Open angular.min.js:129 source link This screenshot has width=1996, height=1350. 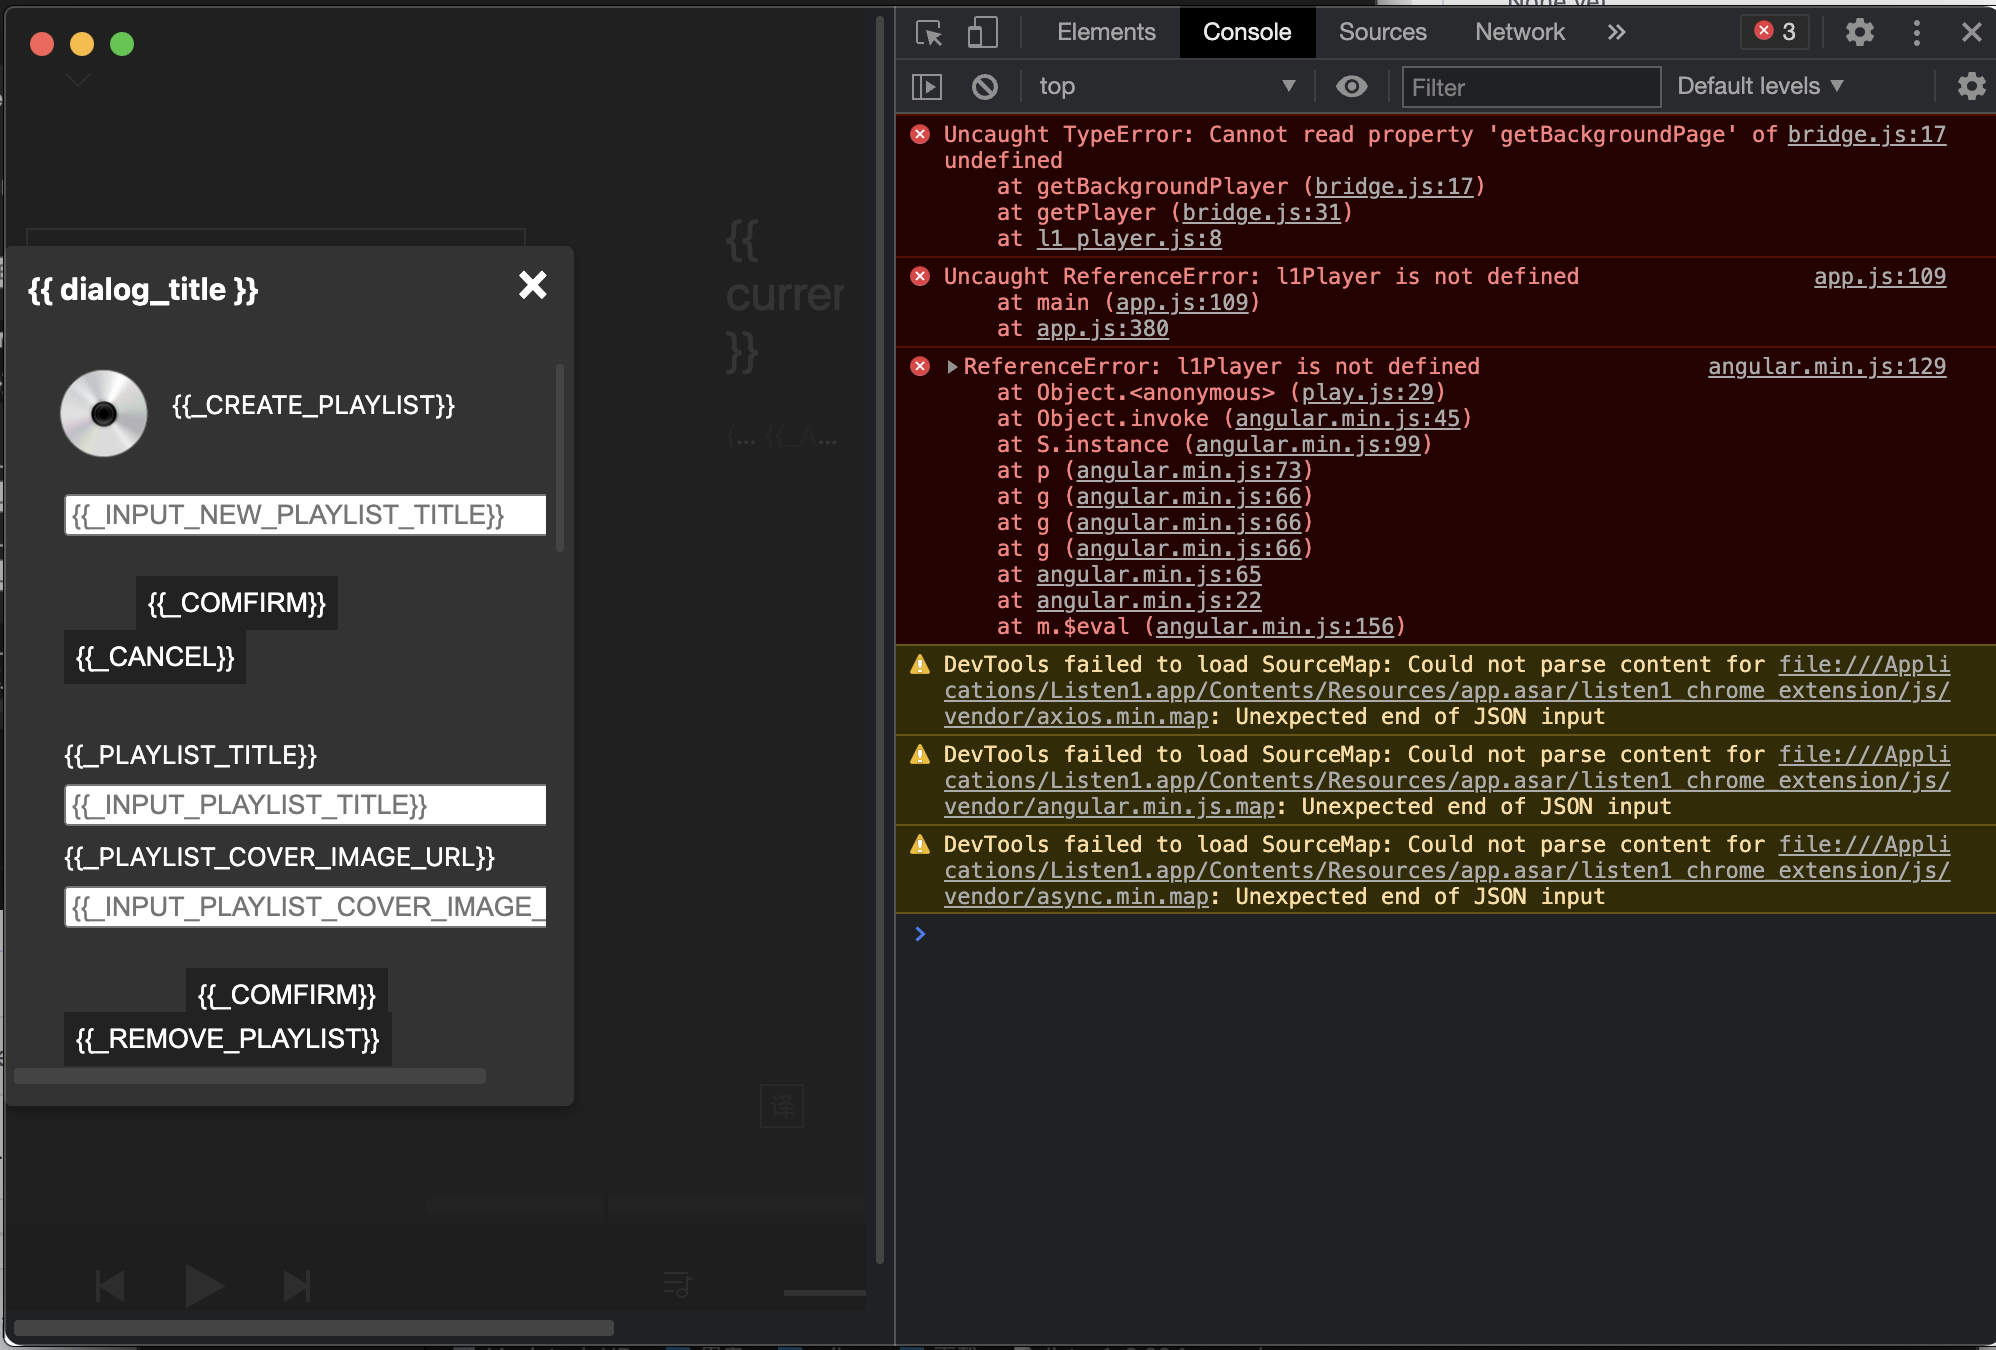tap(1826, 367)
